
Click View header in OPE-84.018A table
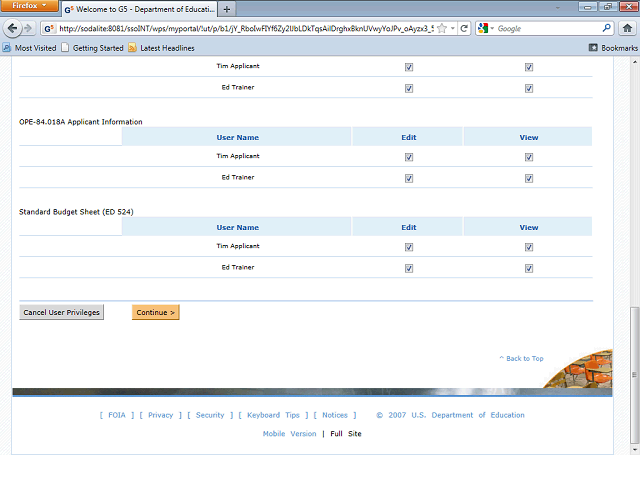click(529, 138)
